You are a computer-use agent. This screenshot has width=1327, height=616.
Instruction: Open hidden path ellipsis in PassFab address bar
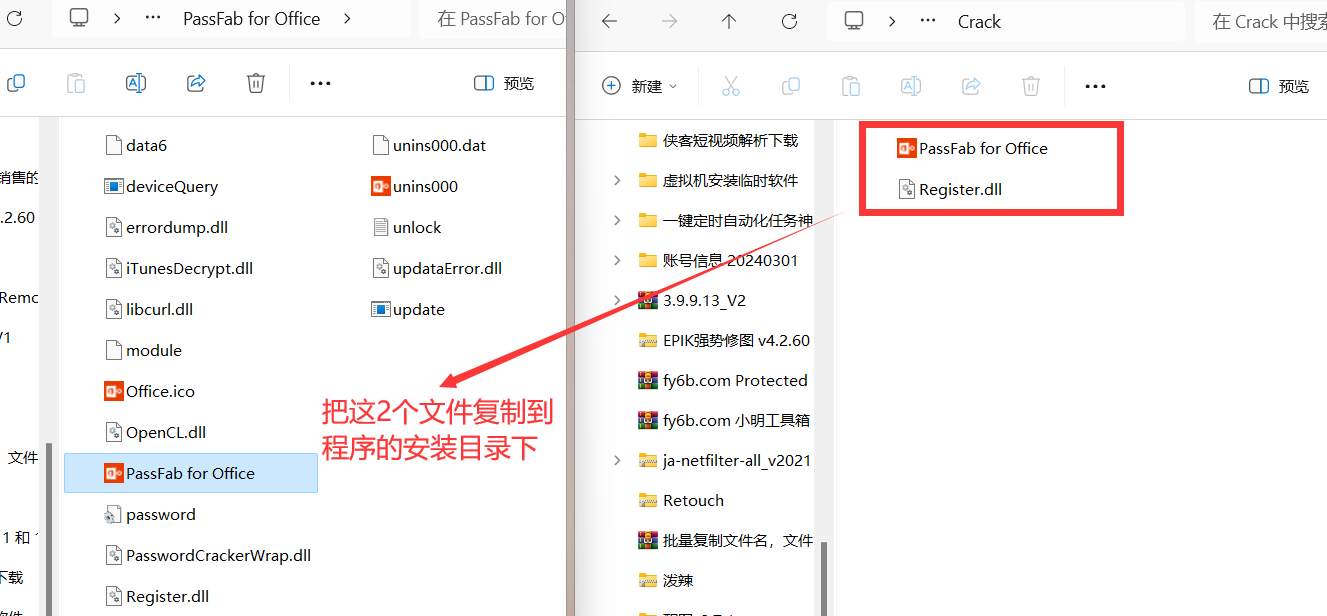154,19
